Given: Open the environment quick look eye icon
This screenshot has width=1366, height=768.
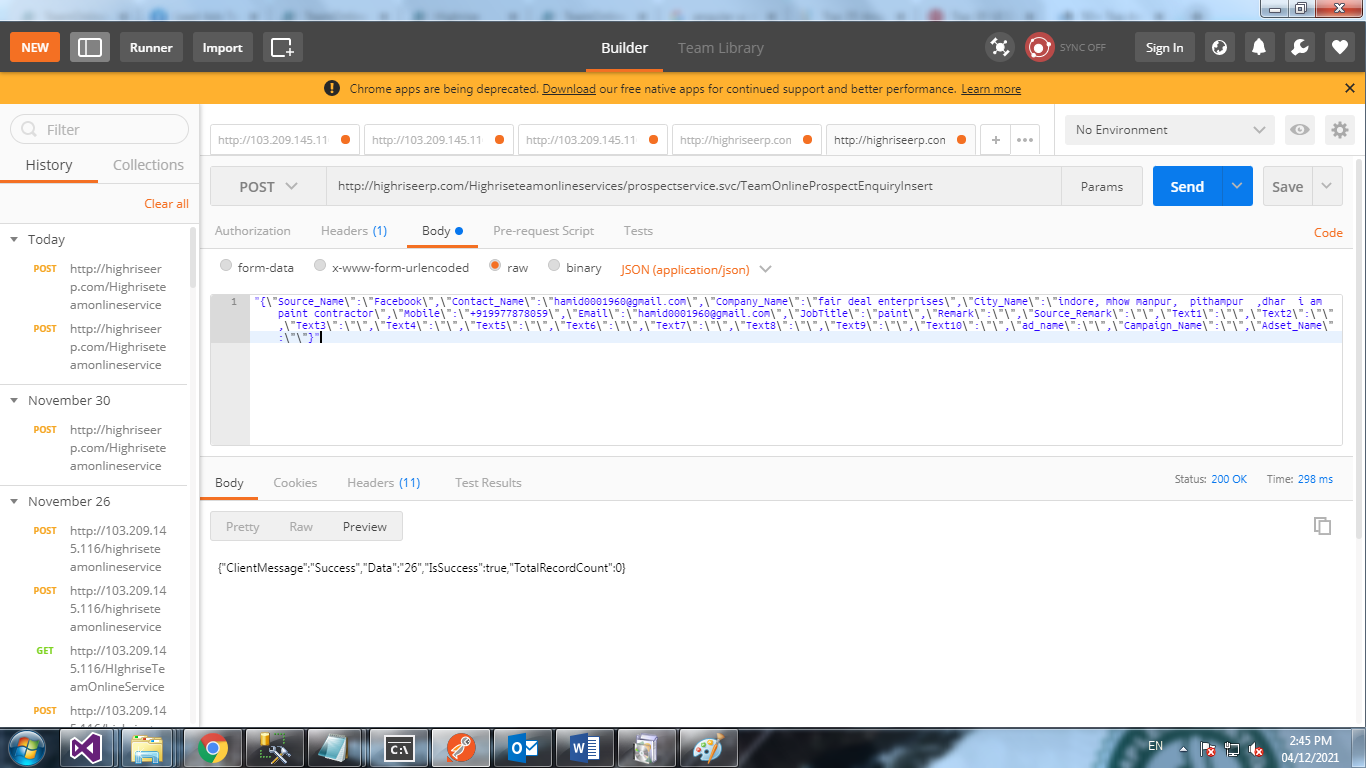Looking at the screenshot, I should click(1299, 130).
